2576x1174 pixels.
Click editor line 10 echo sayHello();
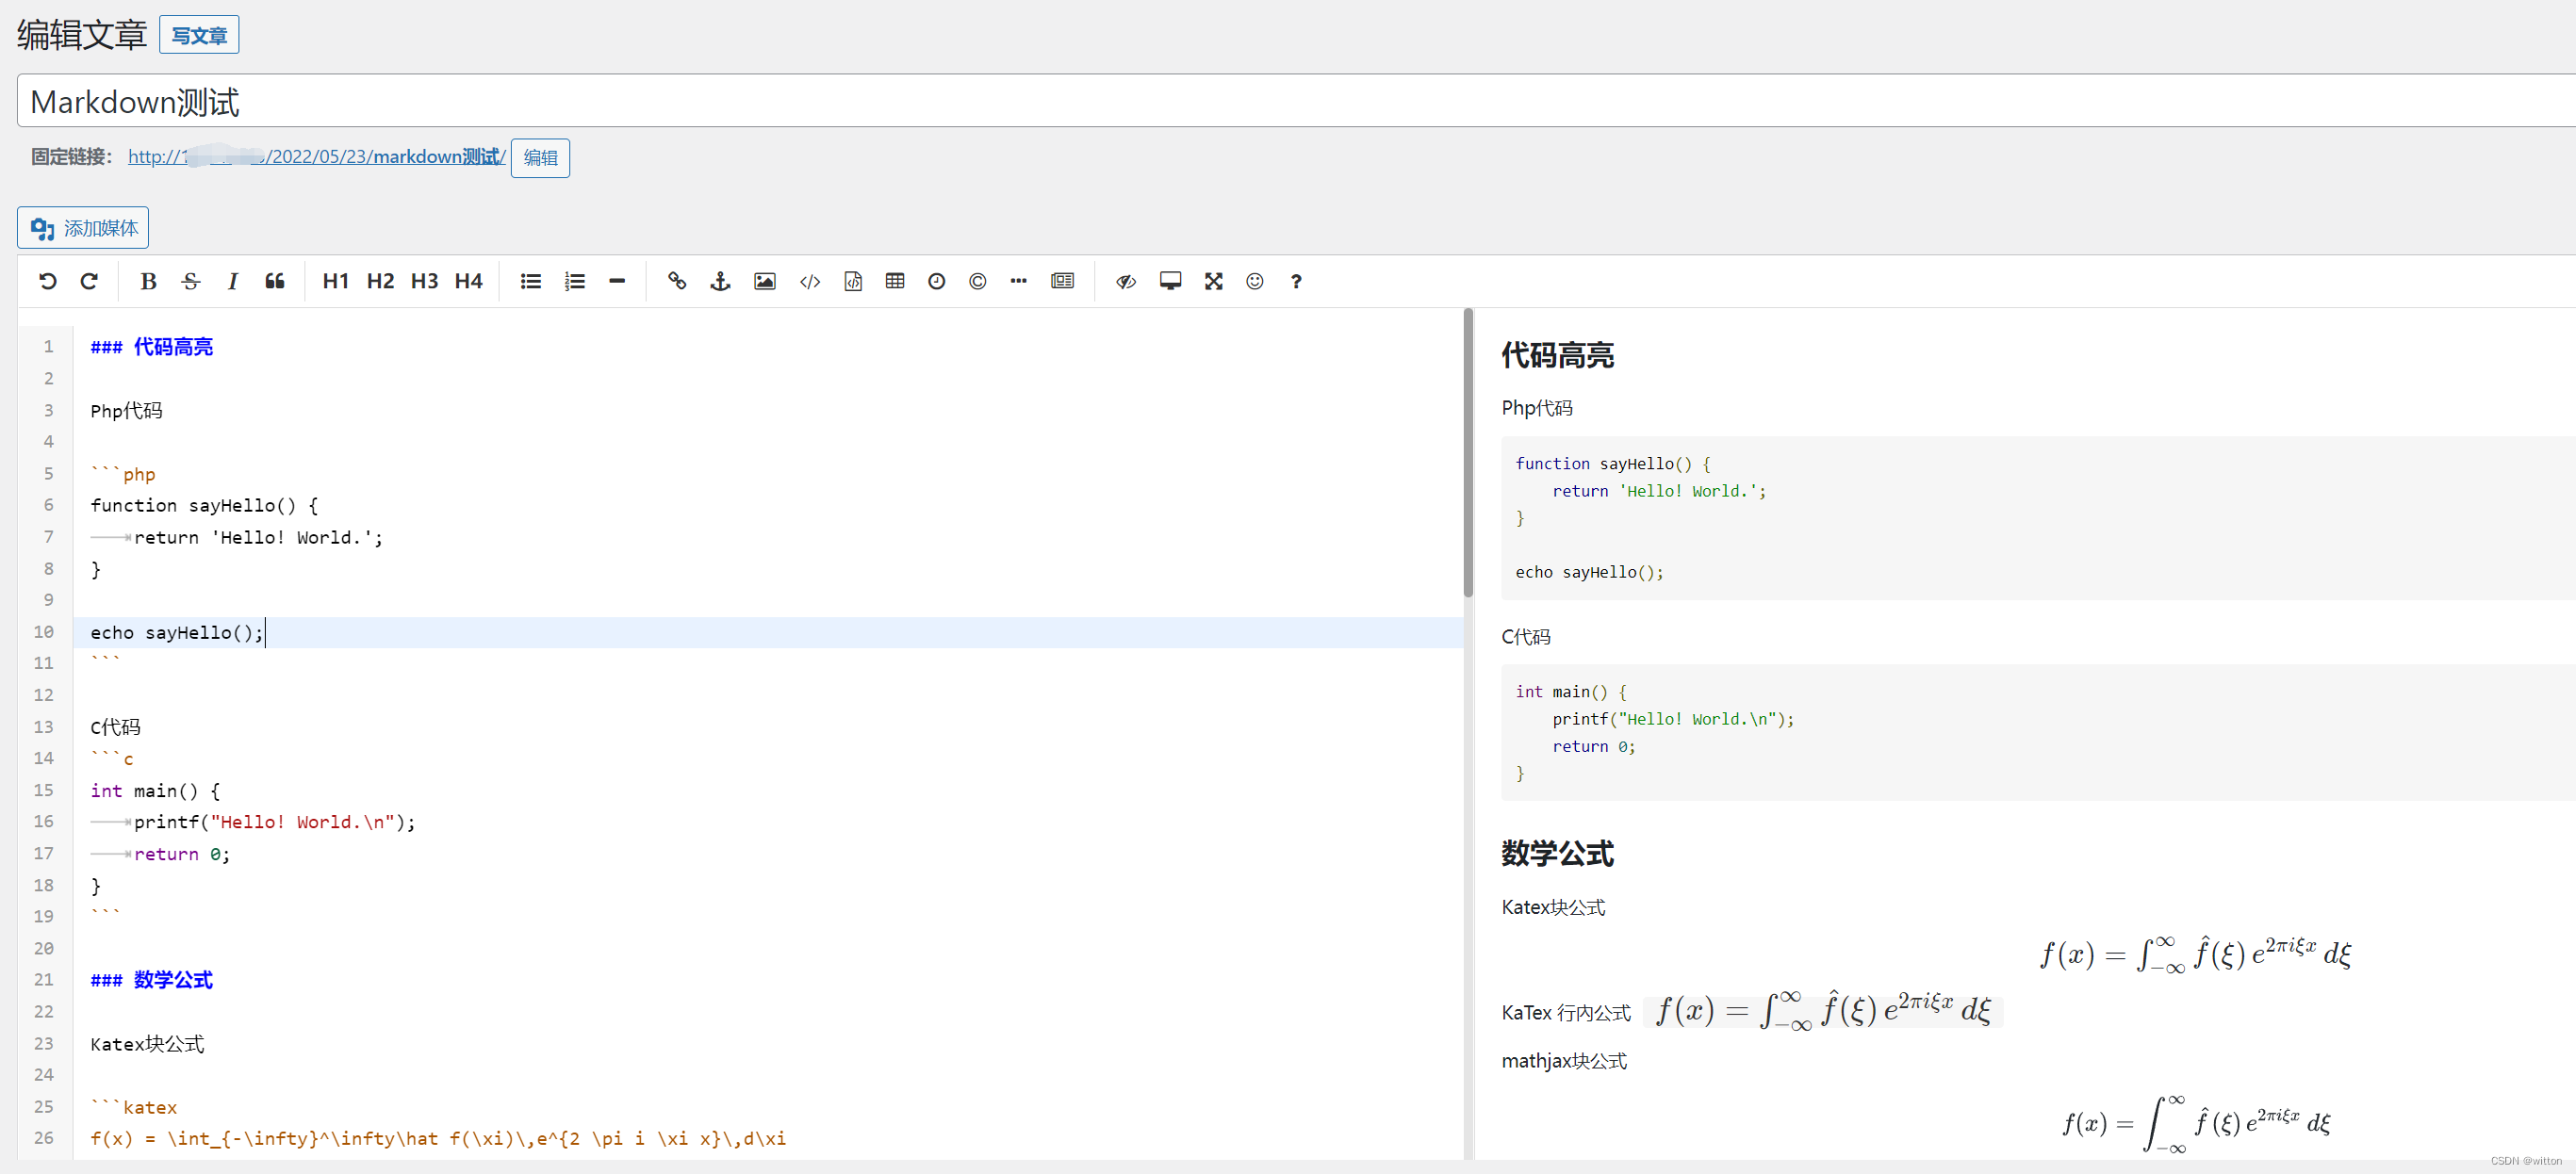tap(768, 633)
